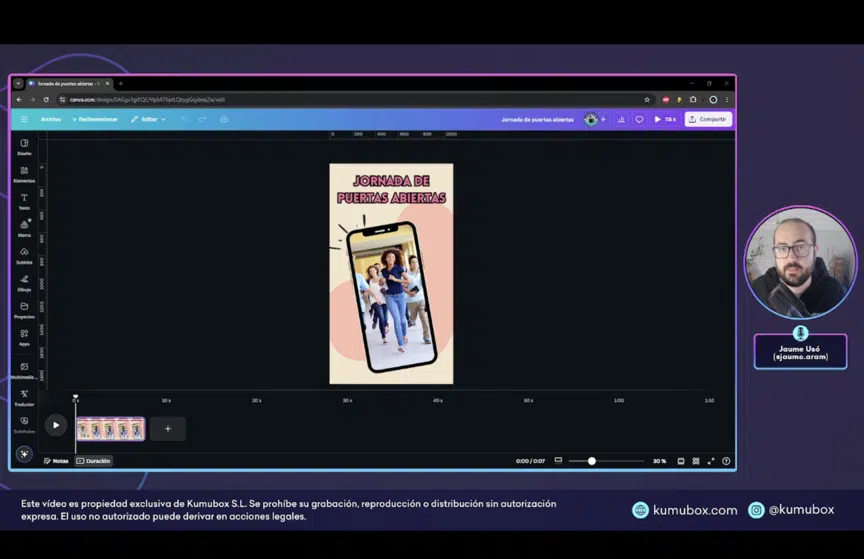Add a new page with timeline plus button
864x559 pixels.
pyautogui.click(x=168, y=429)
